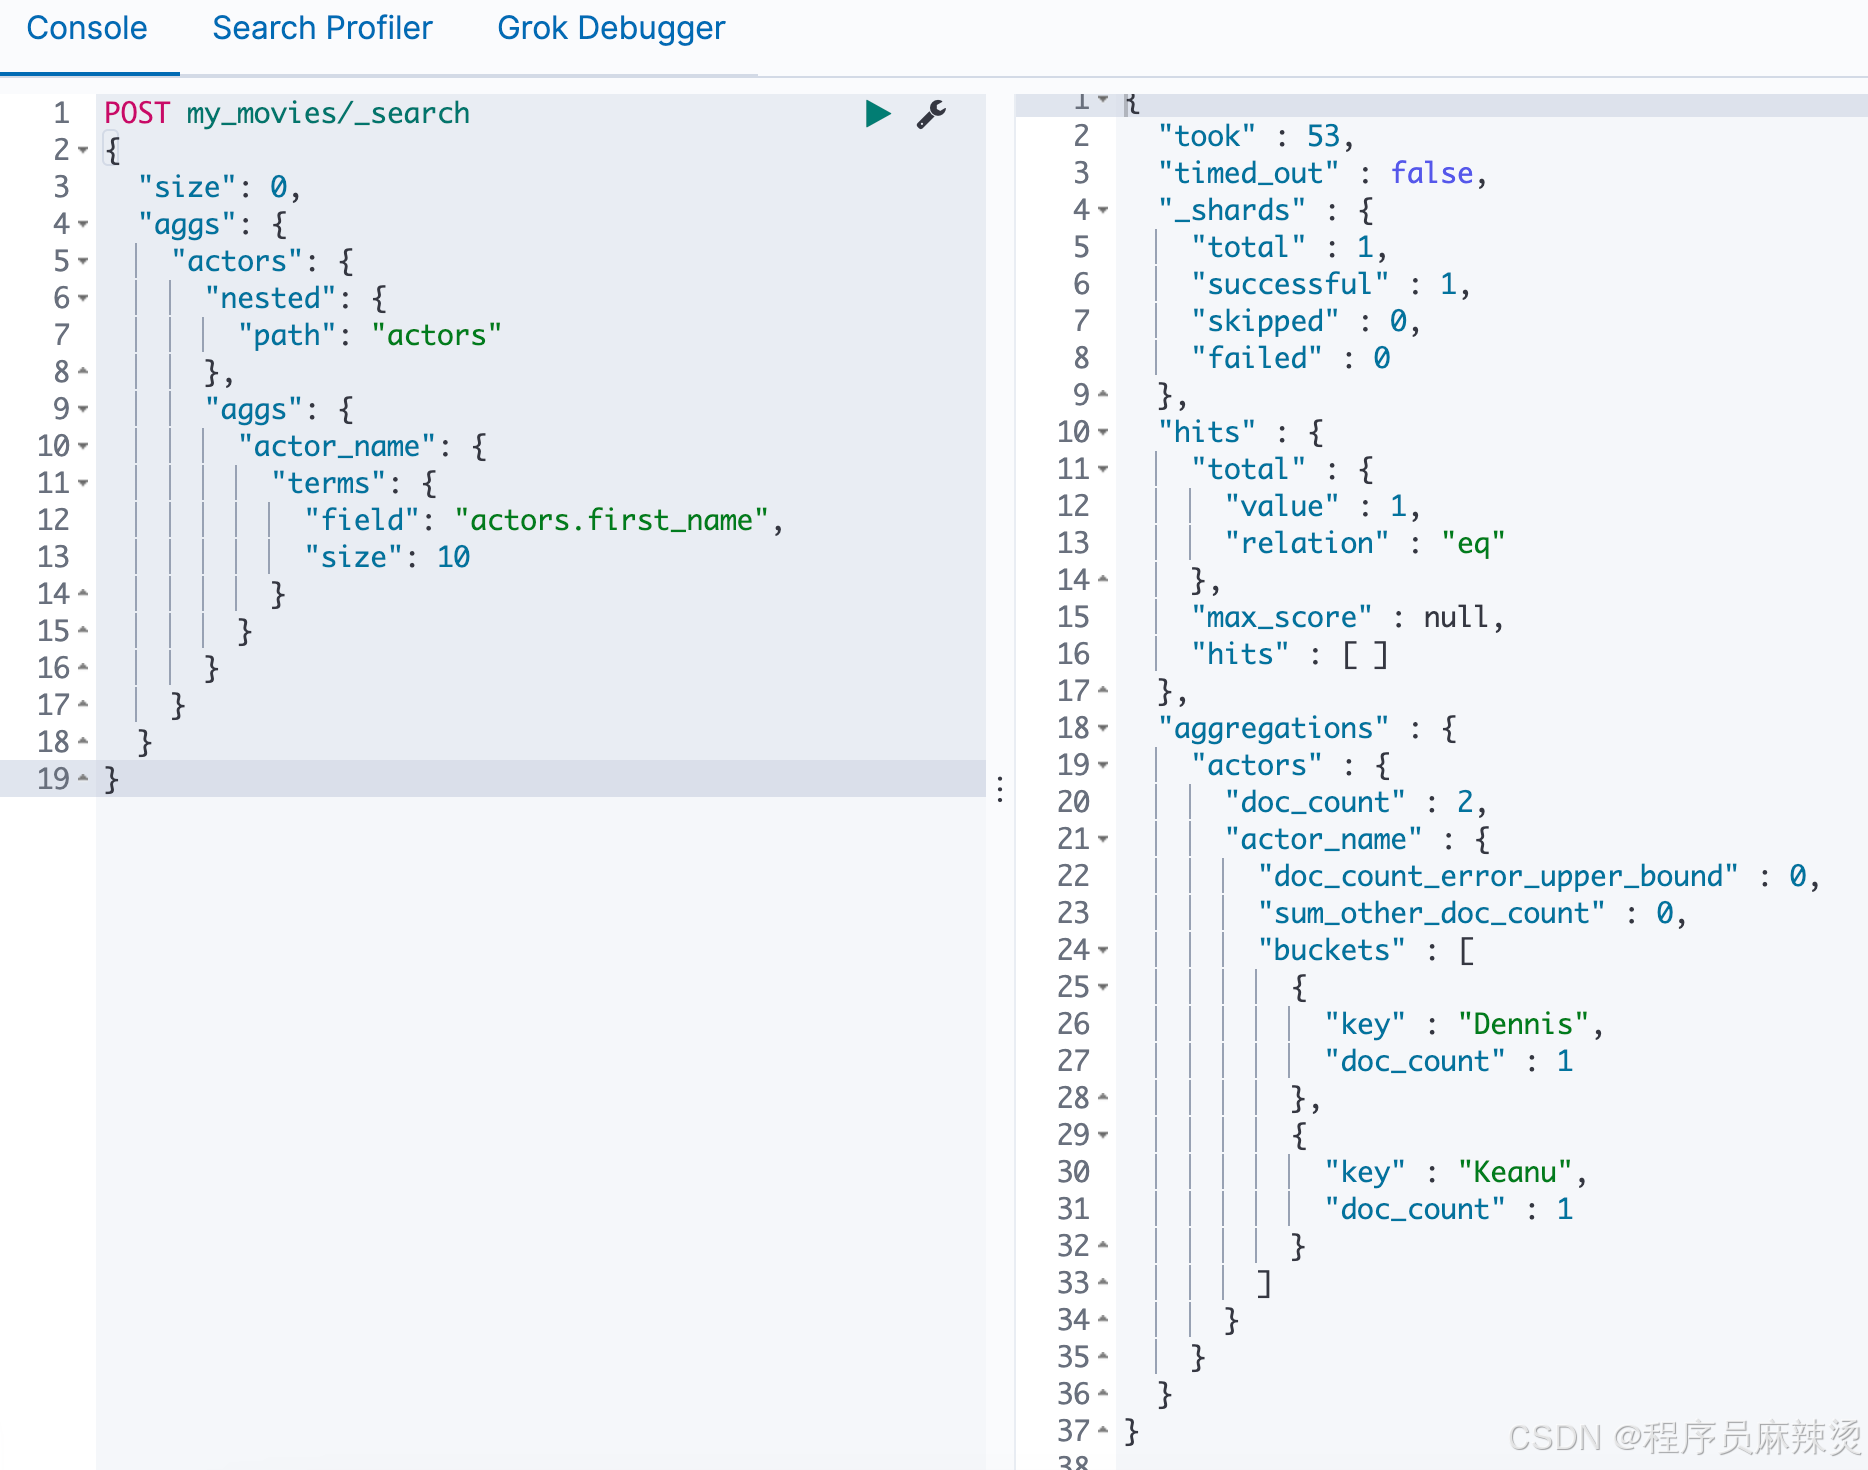Fold the "aggs" block at request line 4
This screenshot has width=1868, height=1470.
tap(84, 224)
